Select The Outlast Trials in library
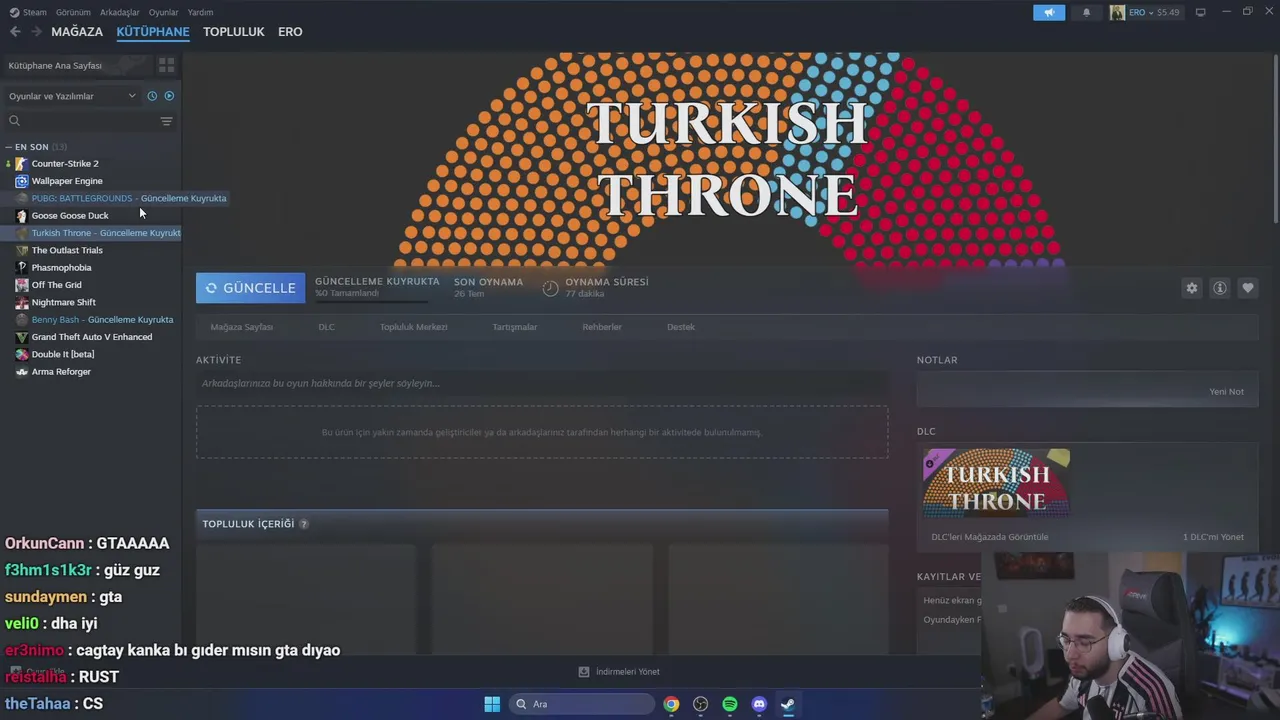The height and width of the screenshot is (720, 1280). click(67, 250)
